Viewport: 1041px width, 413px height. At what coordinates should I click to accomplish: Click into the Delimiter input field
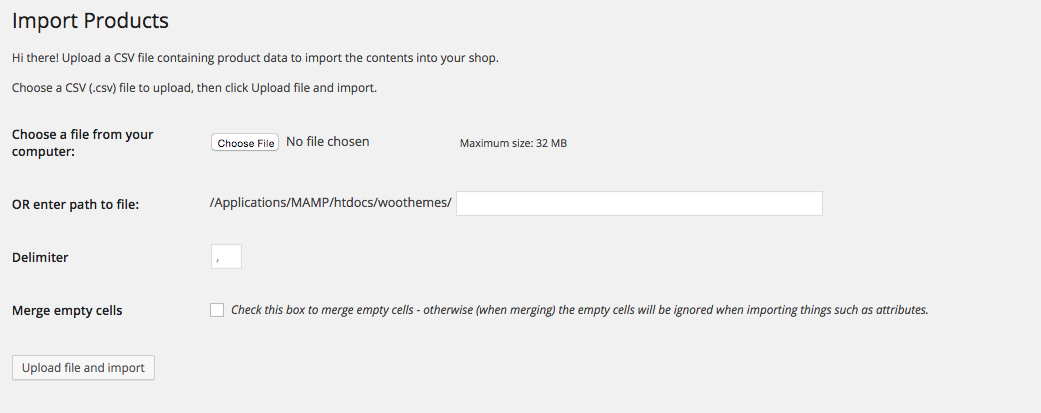tap(227, 257)
